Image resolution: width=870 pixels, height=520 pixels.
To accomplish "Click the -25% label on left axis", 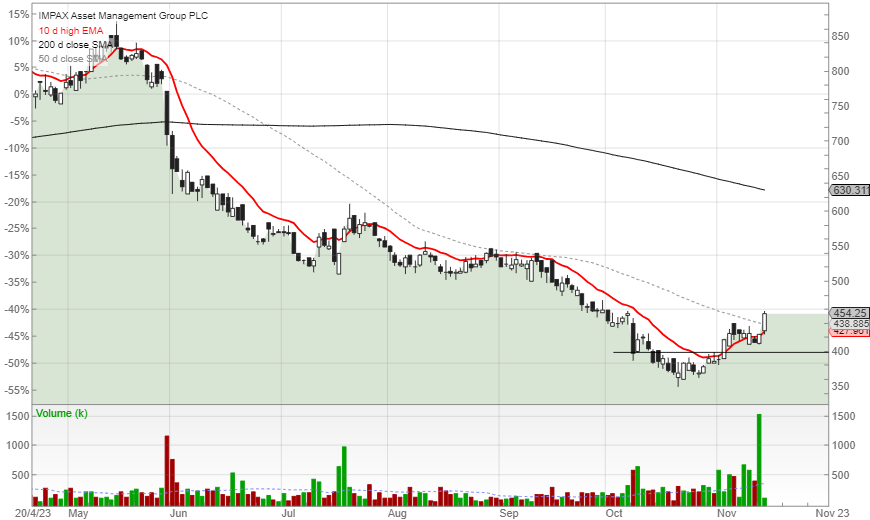I will coord(16,228).
